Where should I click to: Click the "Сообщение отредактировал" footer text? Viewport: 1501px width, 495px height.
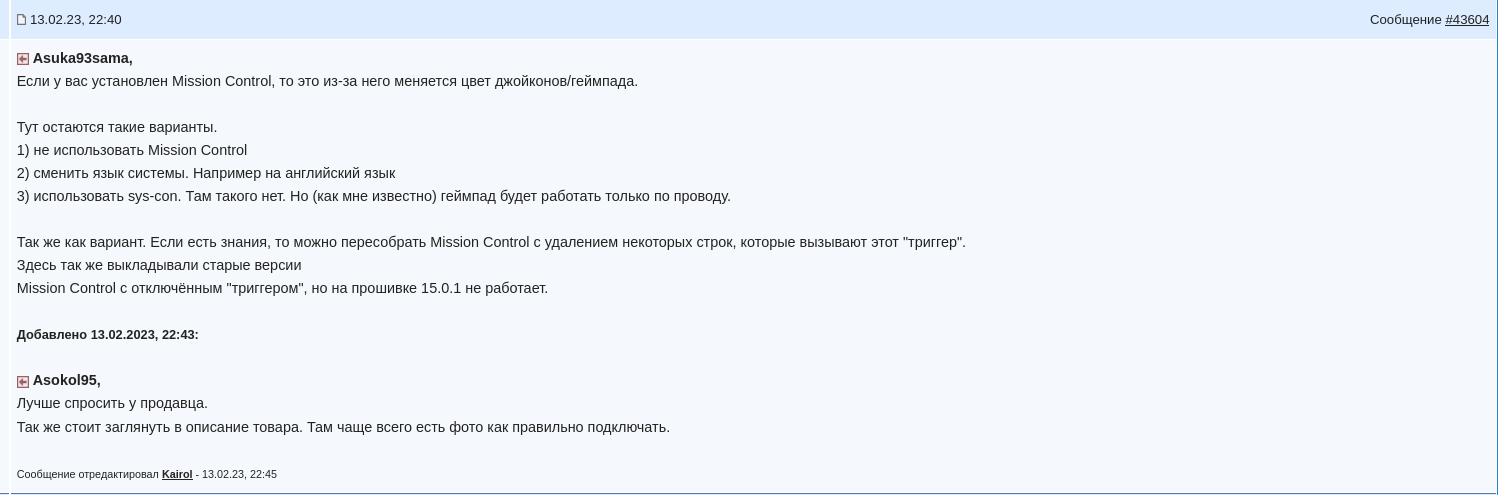[x=88, y=474]
